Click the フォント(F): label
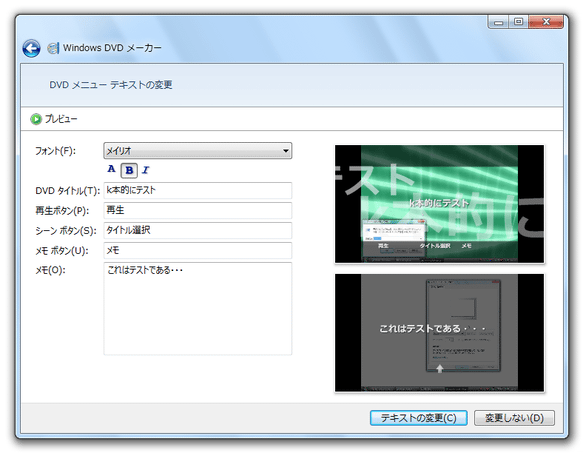Image resolution: width=586 pixels, height=456 pixels. [55, 151]
